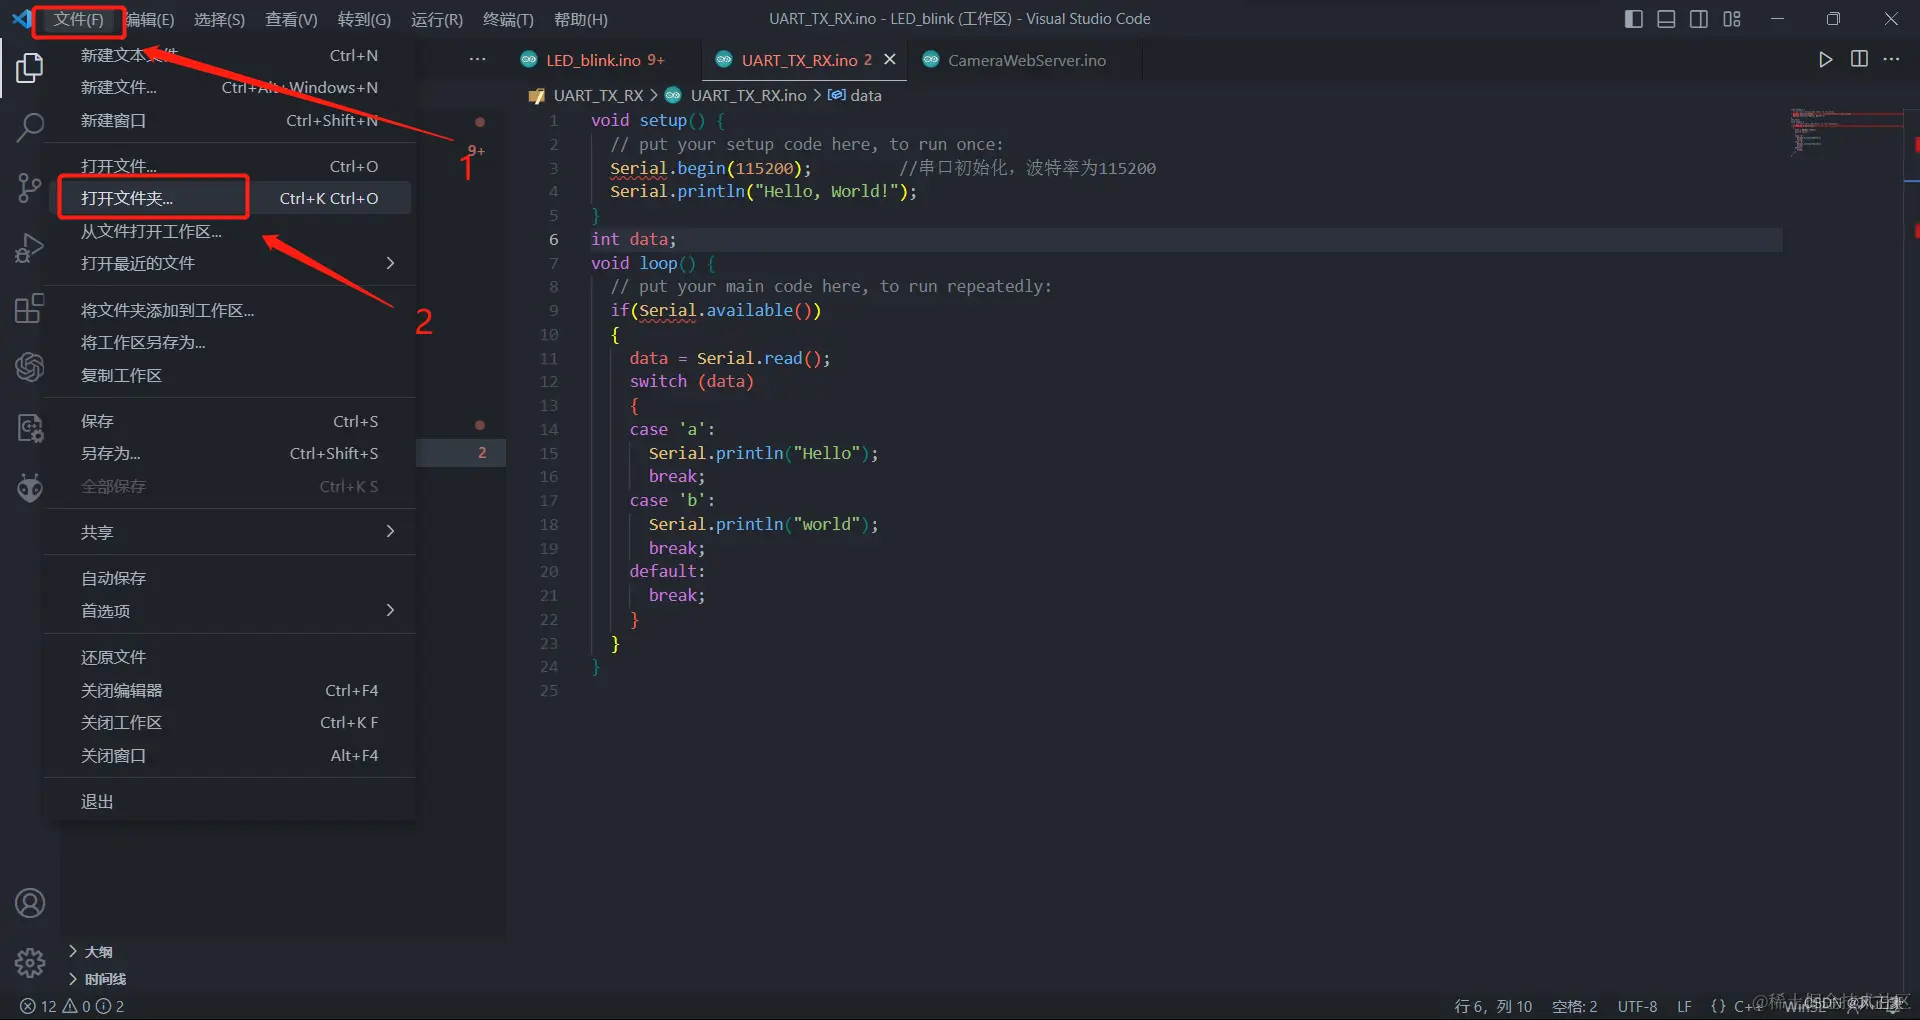Open the 查看(V) menu
Viewport: 1920px width, 1020px height.
click(291, 19)
